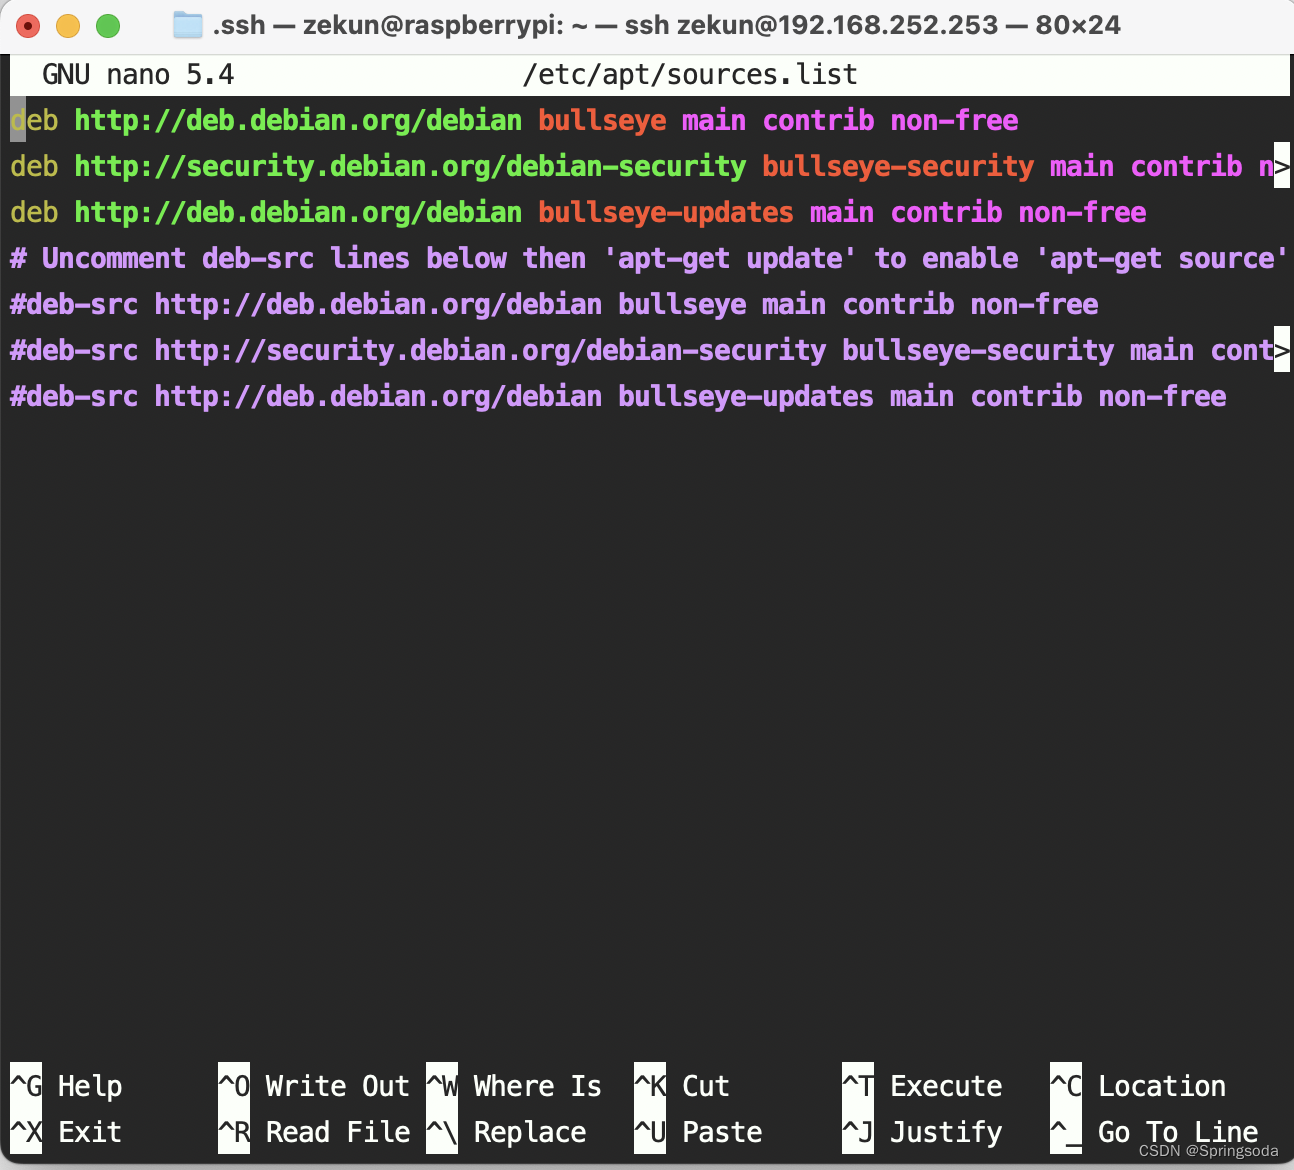Screen dimensions: 1294x1170
Task: Click the green zoom window button
Action: (x=108, y=26)
